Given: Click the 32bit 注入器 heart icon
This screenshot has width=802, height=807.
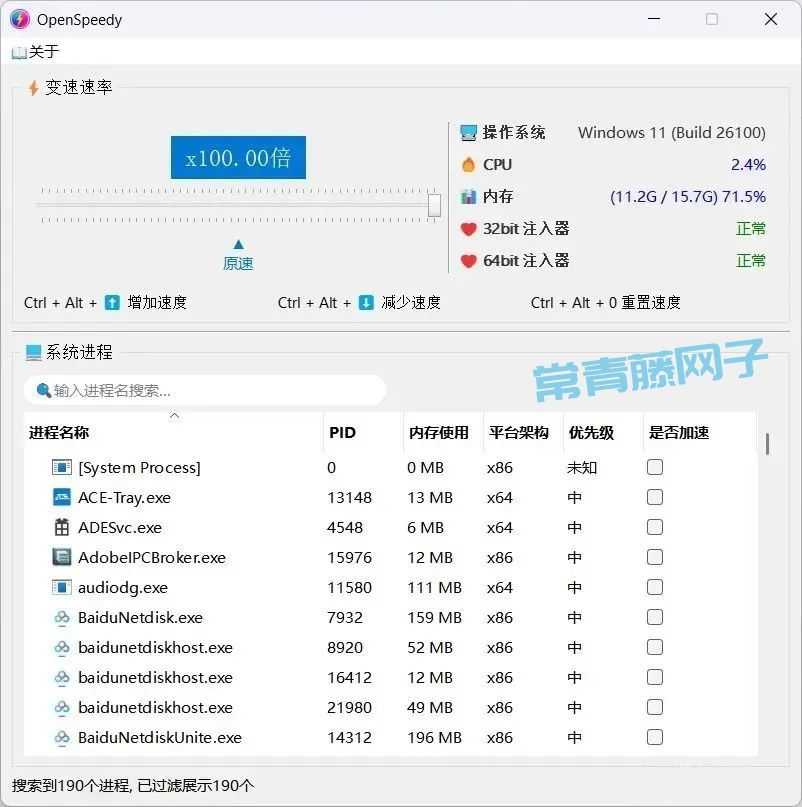Looking at the screenshot, I should point(468,229).
